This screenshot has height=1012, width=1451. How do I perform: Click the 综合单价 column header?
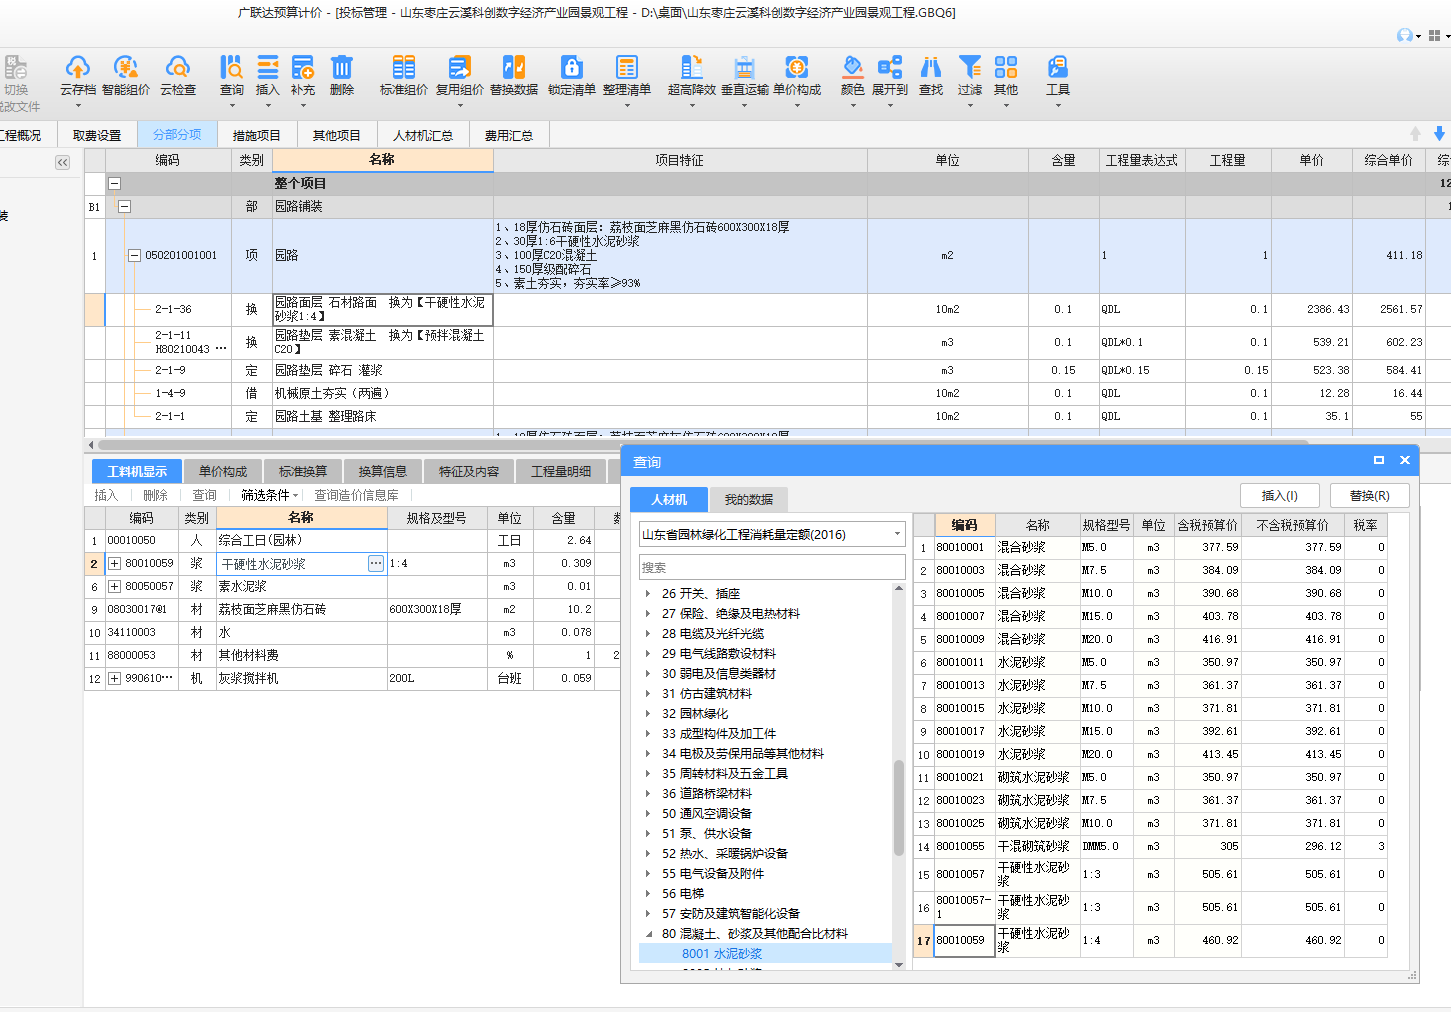[1389, 160]
